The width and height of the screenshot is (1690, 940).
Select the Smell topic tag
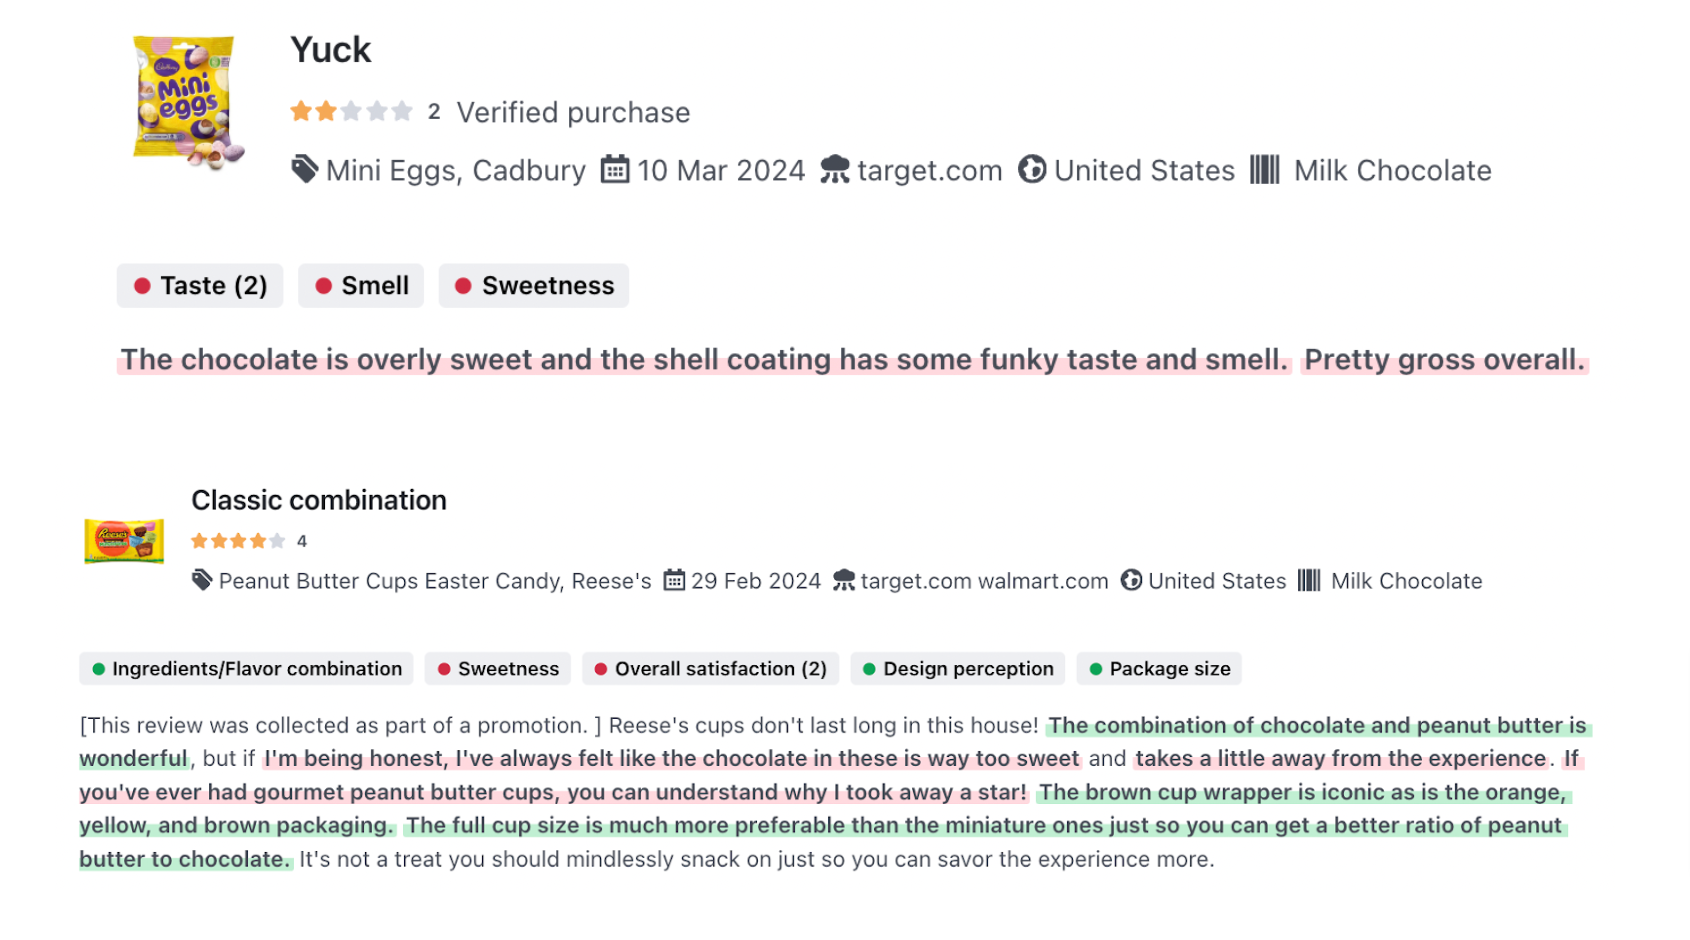pos(361,286)
